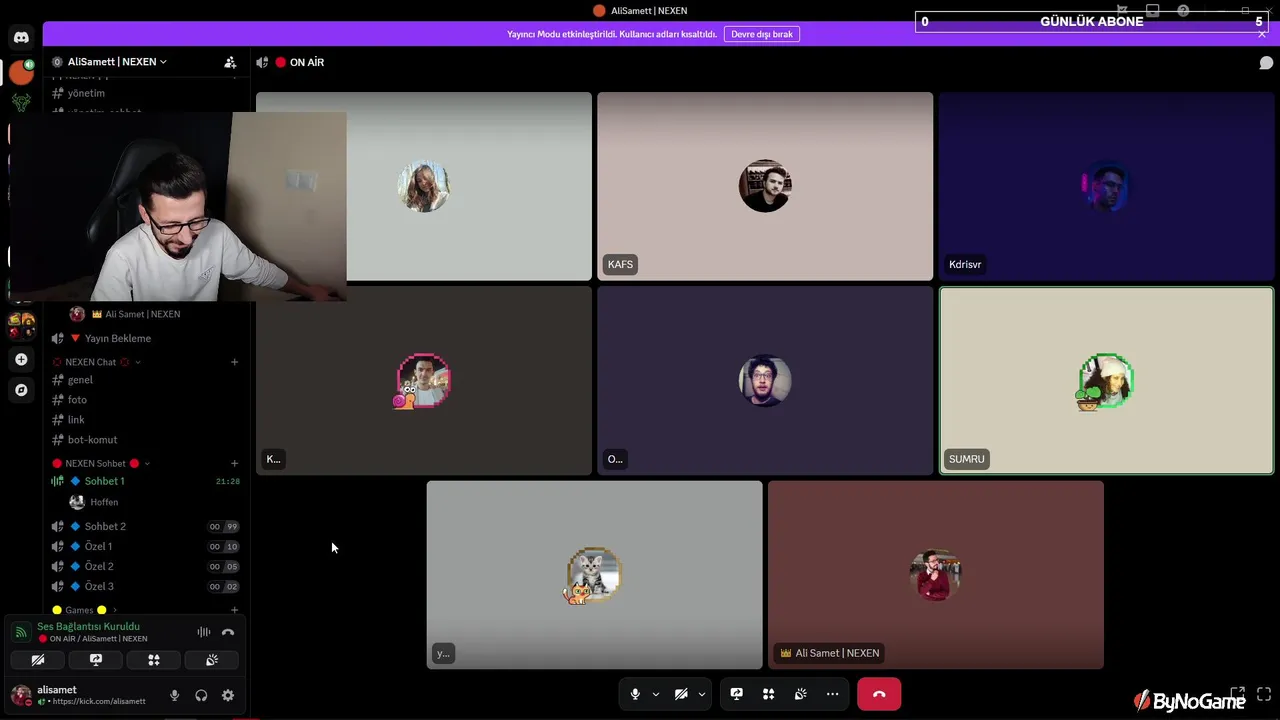Select the Kdrisvr participant tile
The width and height of the screenshot is (1280, 720).
click(1106, 186)
